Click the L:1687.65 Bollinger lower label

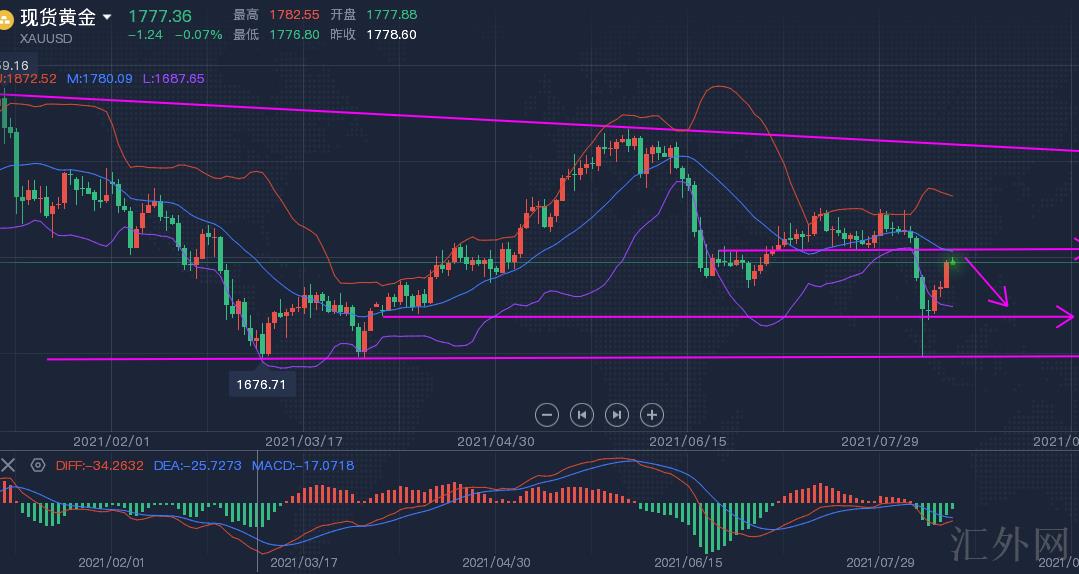pyautogui.click(x=173, y=78)
